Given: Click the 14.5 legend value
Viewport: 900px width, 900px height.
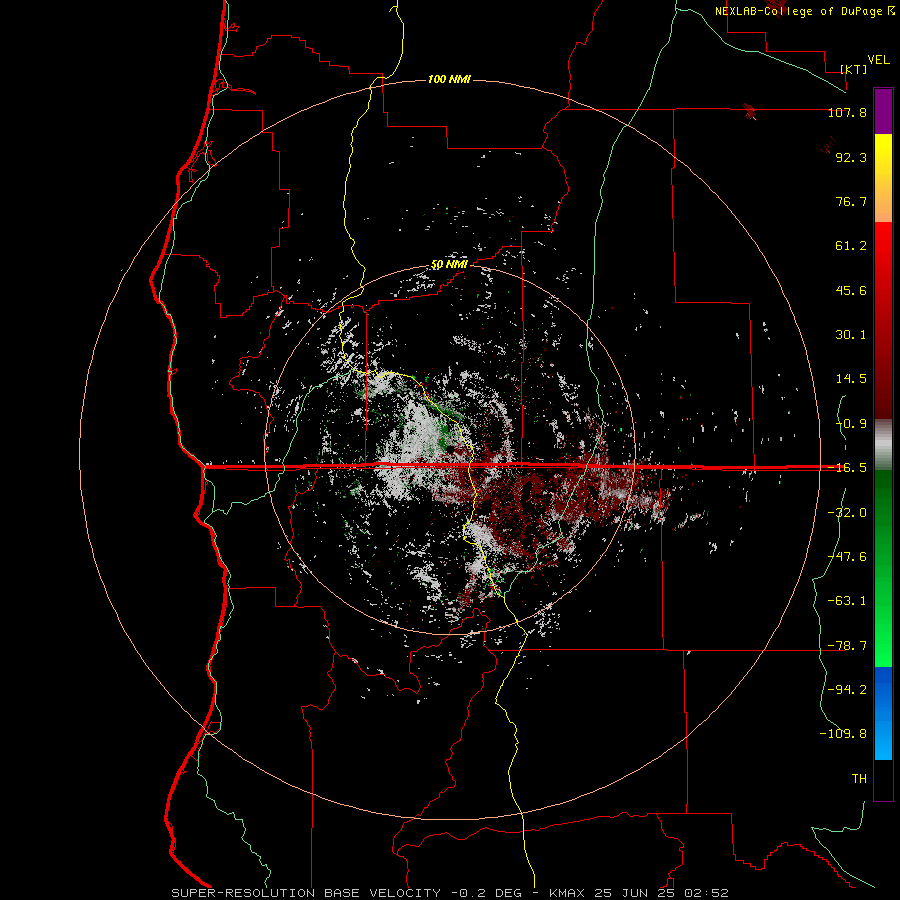Looking at the screenshot, I should point(851,379).
